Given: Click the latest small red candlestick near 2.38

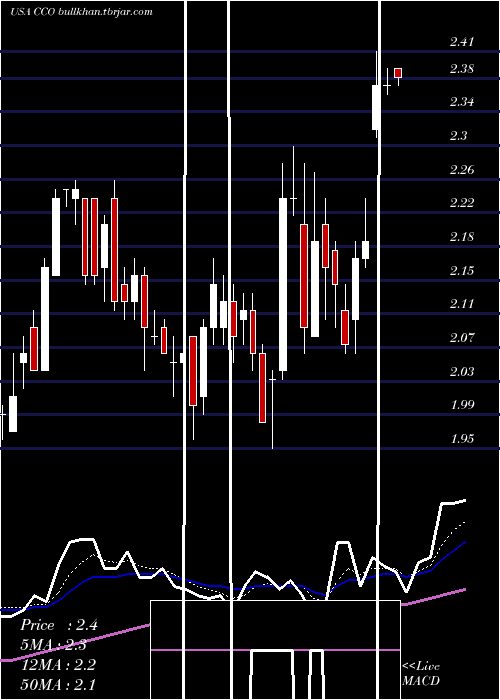Looking at the screenshot, I should (398, 73).
